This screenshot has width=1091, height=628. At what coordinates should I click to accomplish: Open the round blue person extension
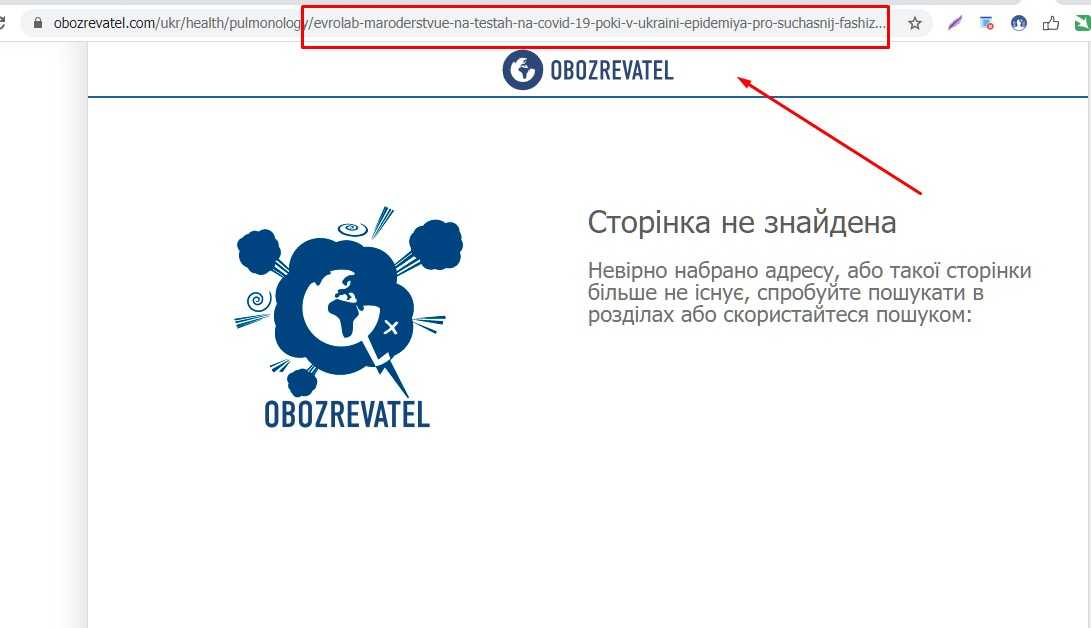1019,23
